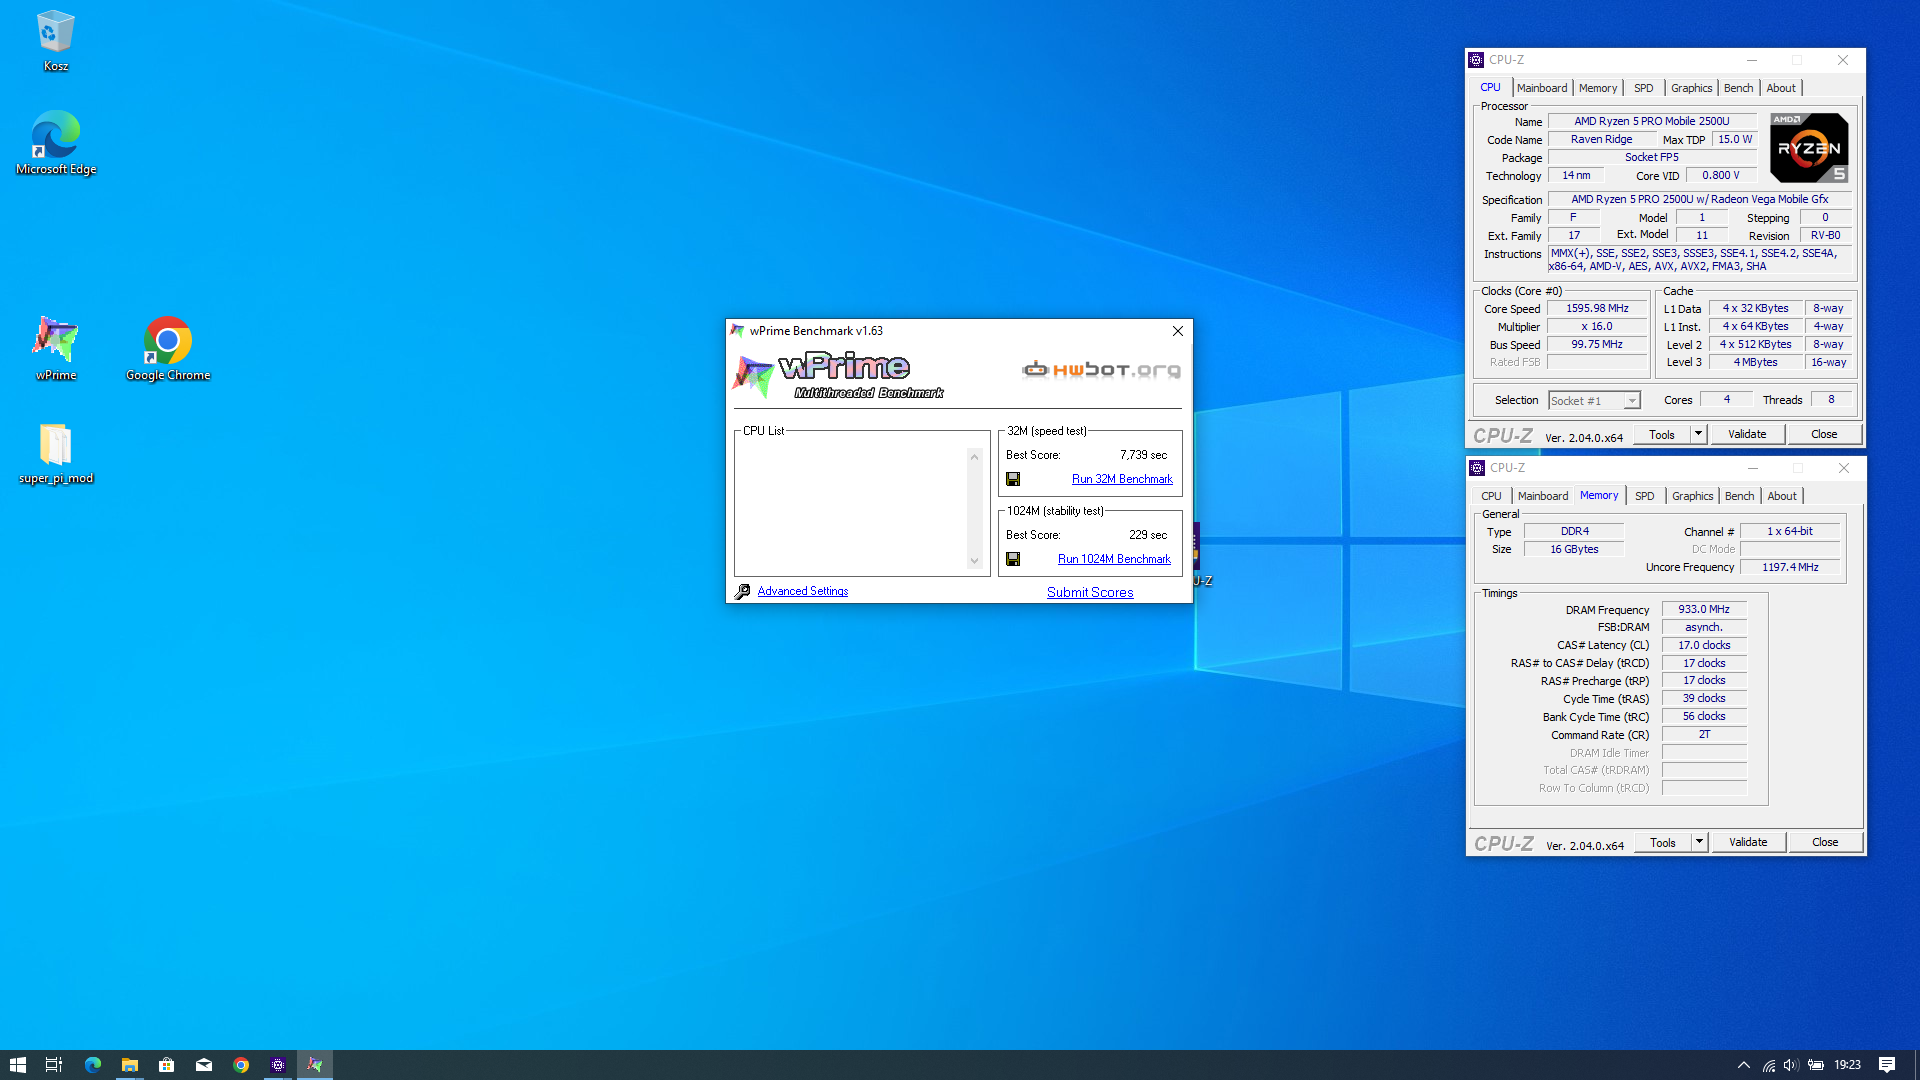Open Microsoft Store from the taskbar
Image resolution: width=1920 pixels, height=1080 pixels.
pyautogui.click(x=166, y=1065)
